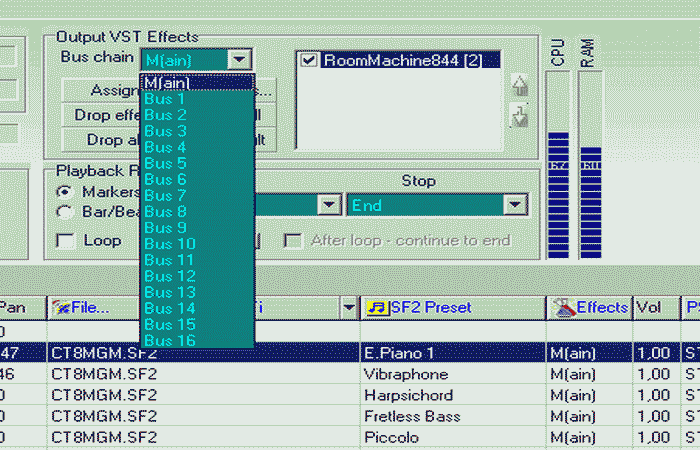
Task: Move the VST effect up in the chain
Action: point(518,88)
